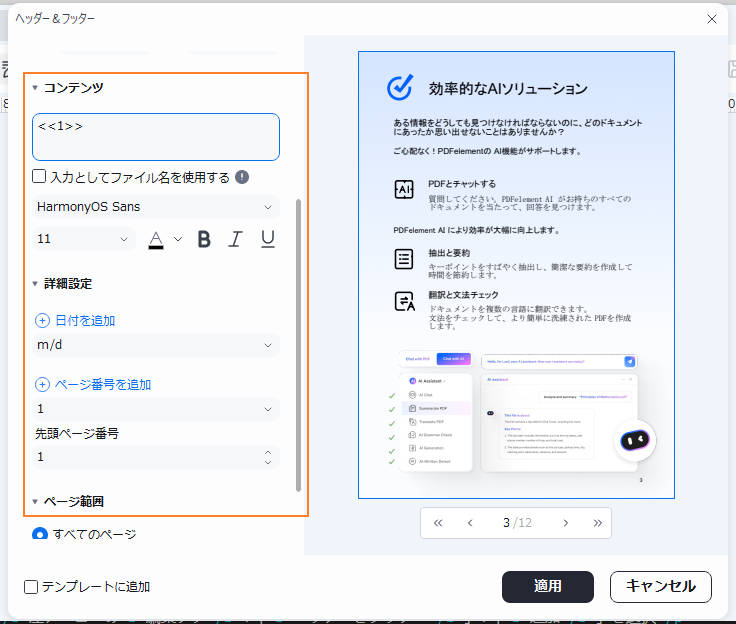Viewport: 736px width, 624px height.
Task: Click the info icon beside file name option
Action: click(242, 177)
